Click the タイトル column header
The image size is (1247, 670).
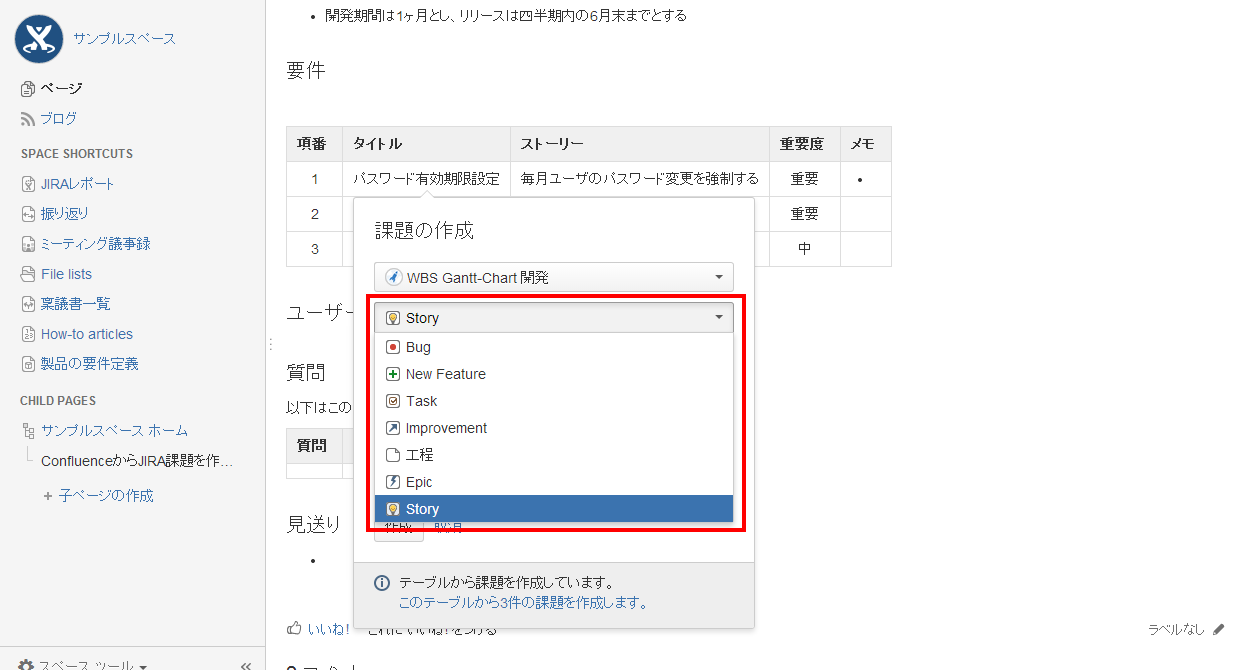point(426,144)
